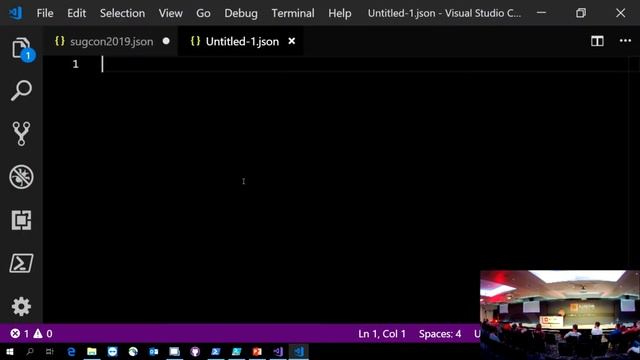Screen dimensions: 640x360
Task: Click Spaces: 4 indentation setting
Action: (440, 334)
